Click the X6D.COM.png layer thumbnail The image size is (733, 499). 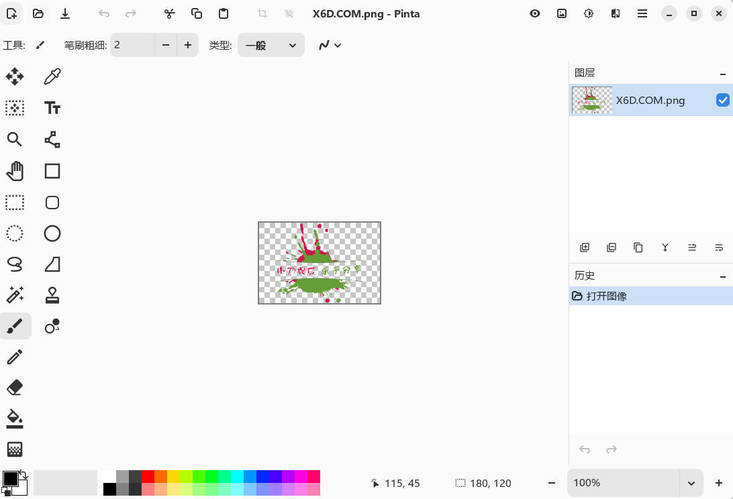tap(592, 100)
